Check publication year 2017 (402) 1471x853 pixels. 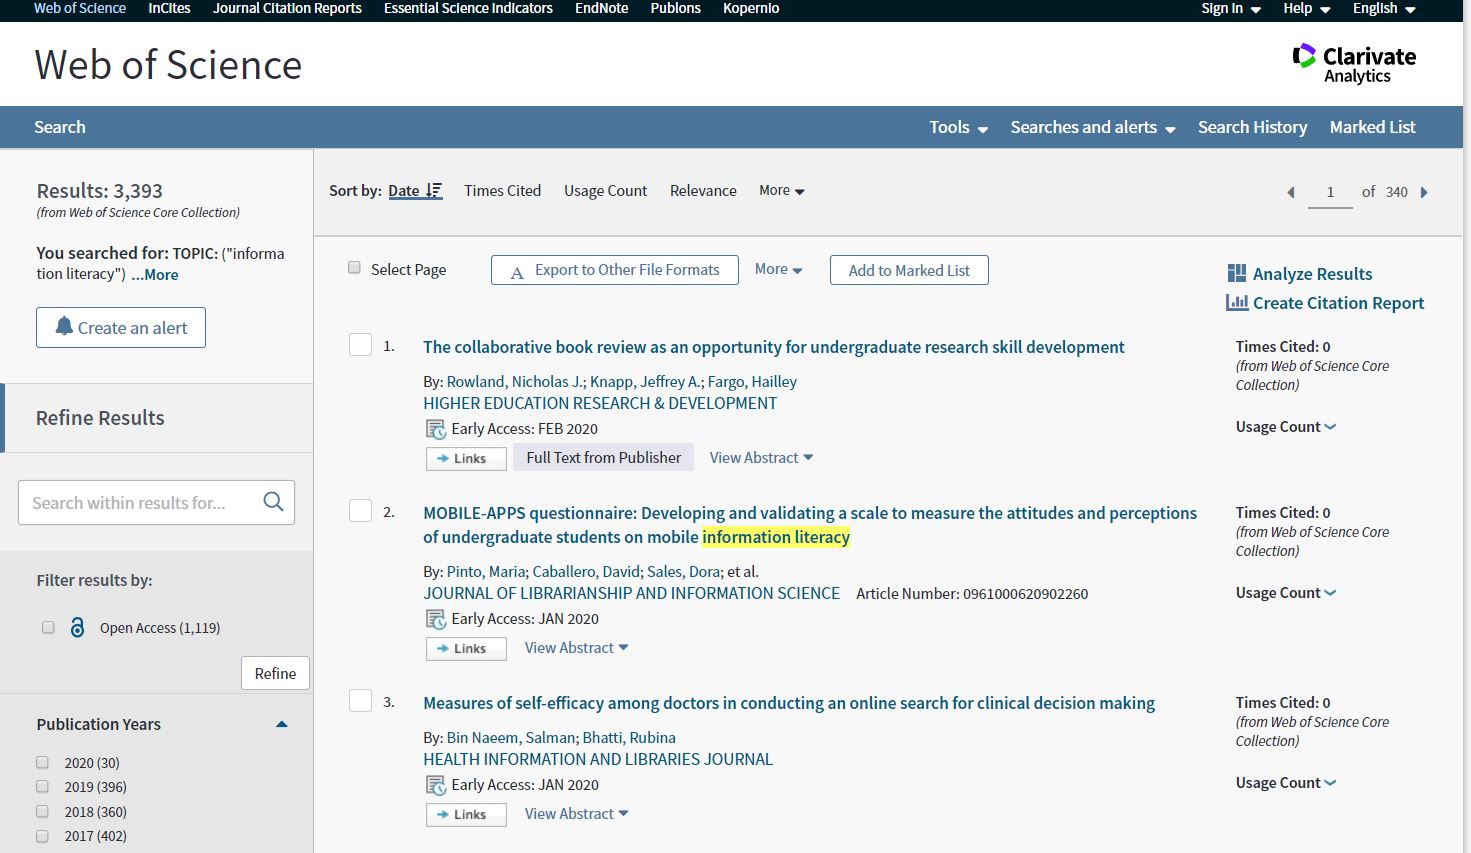point(42,835)
